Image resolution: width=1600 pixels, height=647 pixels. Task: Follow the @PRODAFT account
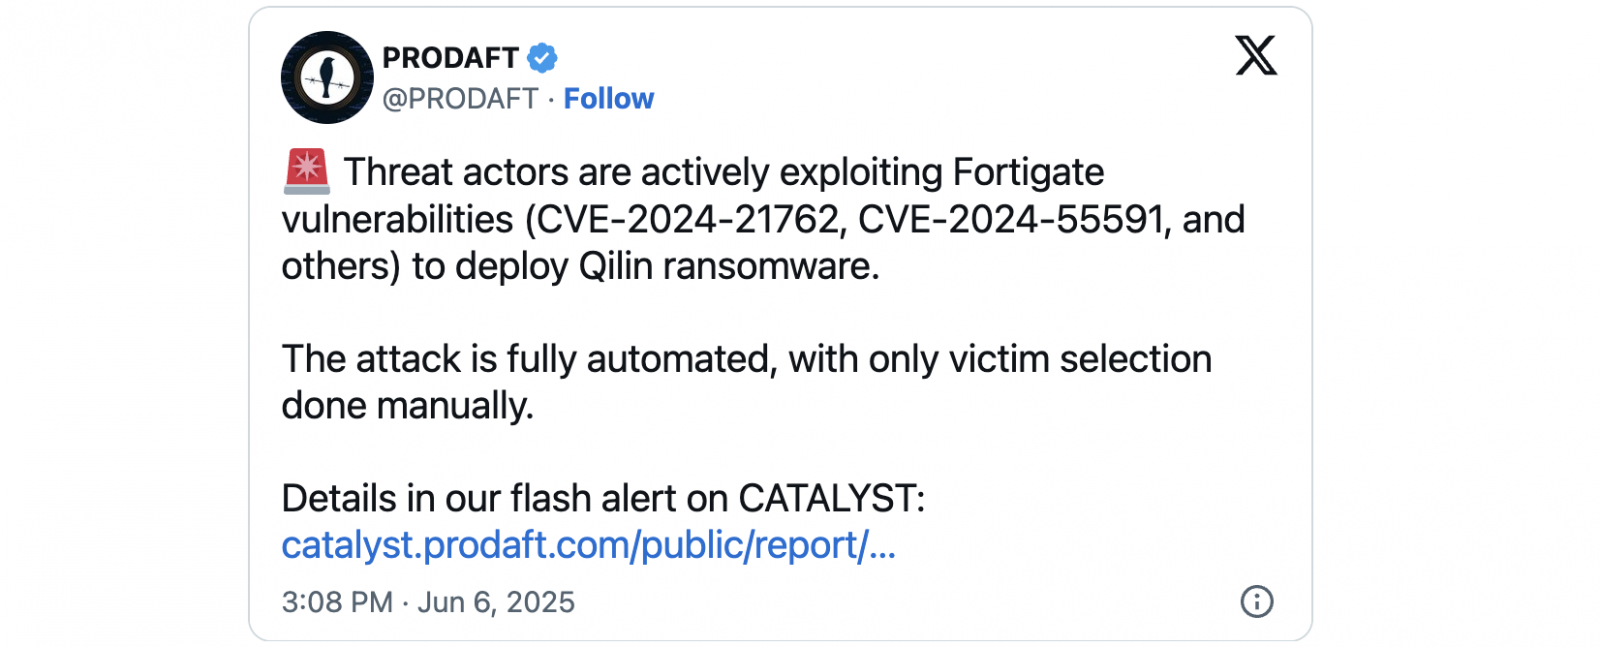[609, 98]
